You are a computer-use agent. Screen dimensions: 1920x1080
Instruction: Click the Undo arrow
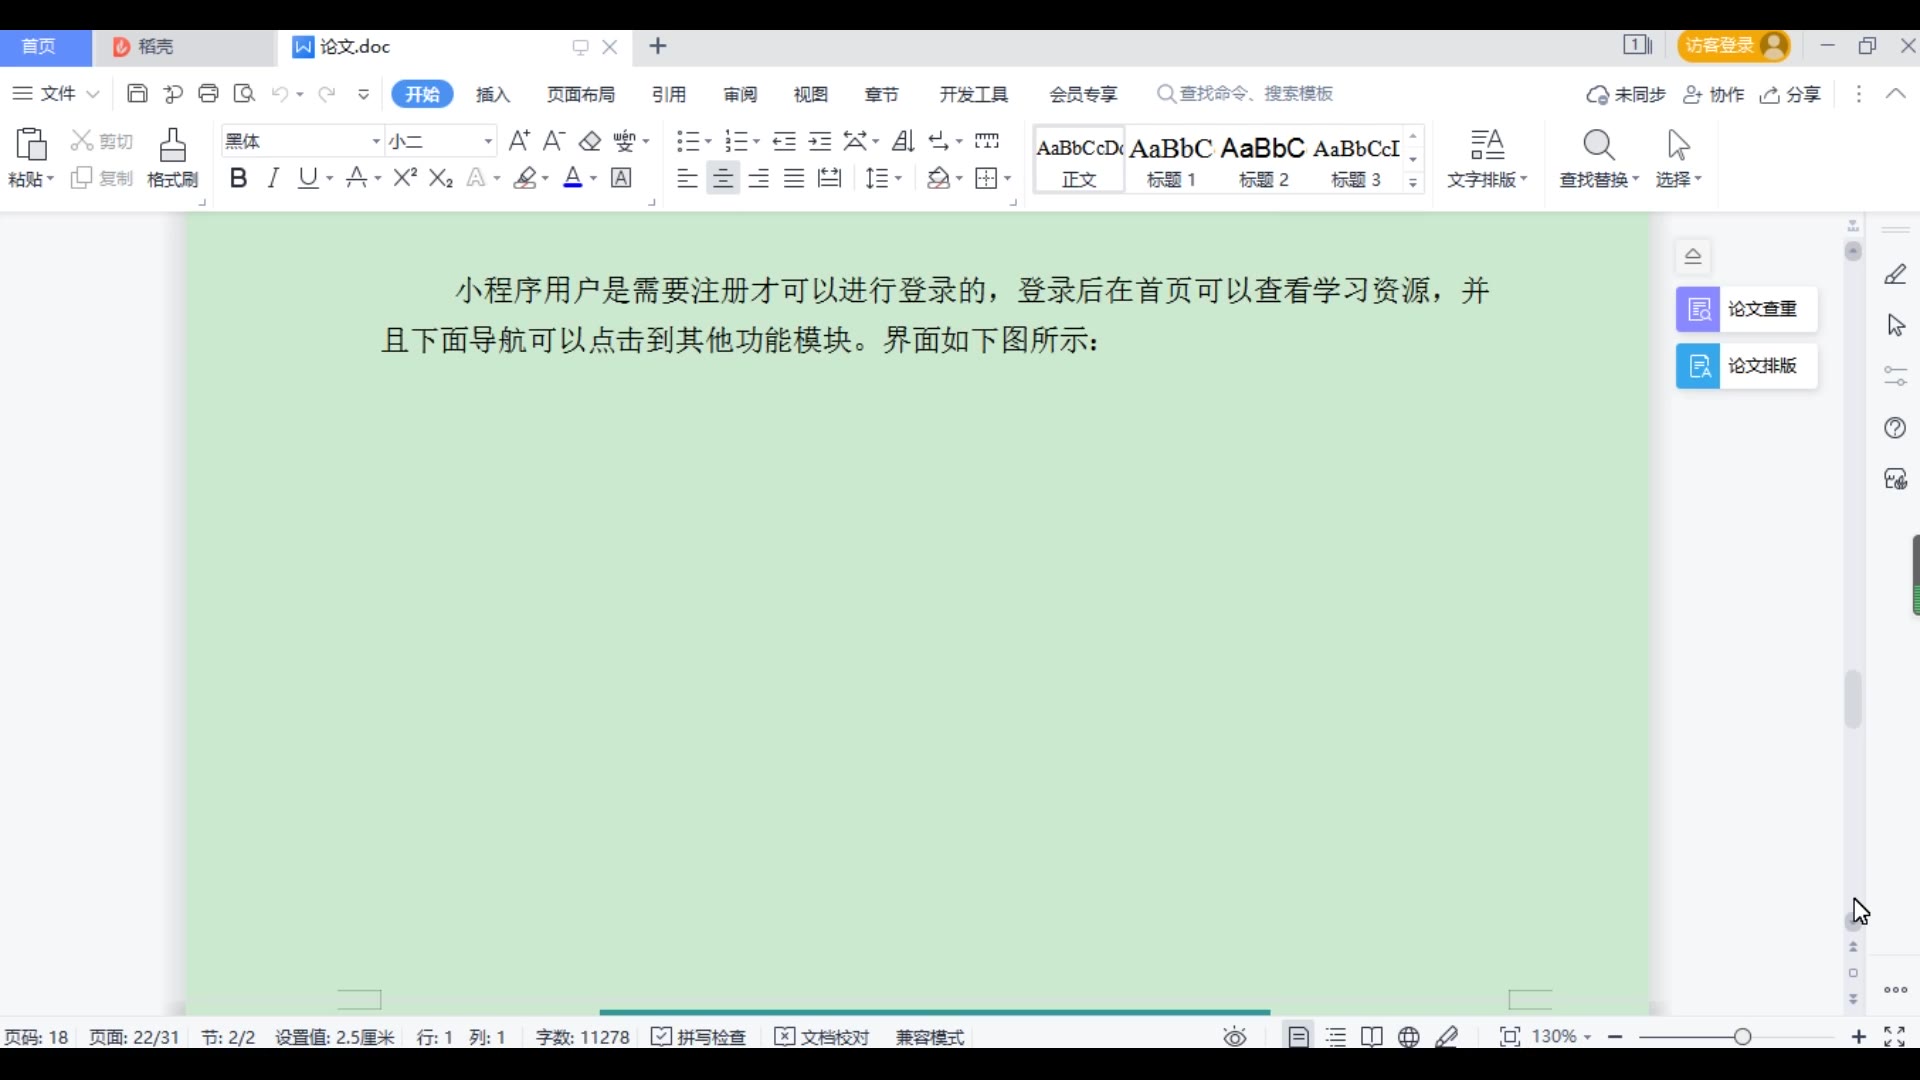[x=280, y=94]
